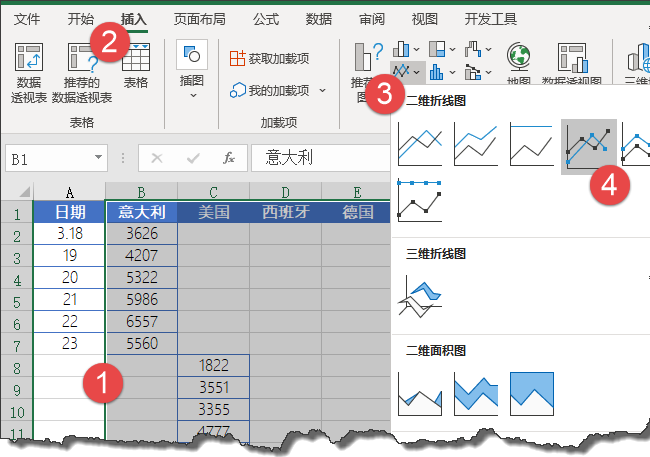Open the line chart dropdown in ribbon

pyautogui.click(x=407, y=72)
